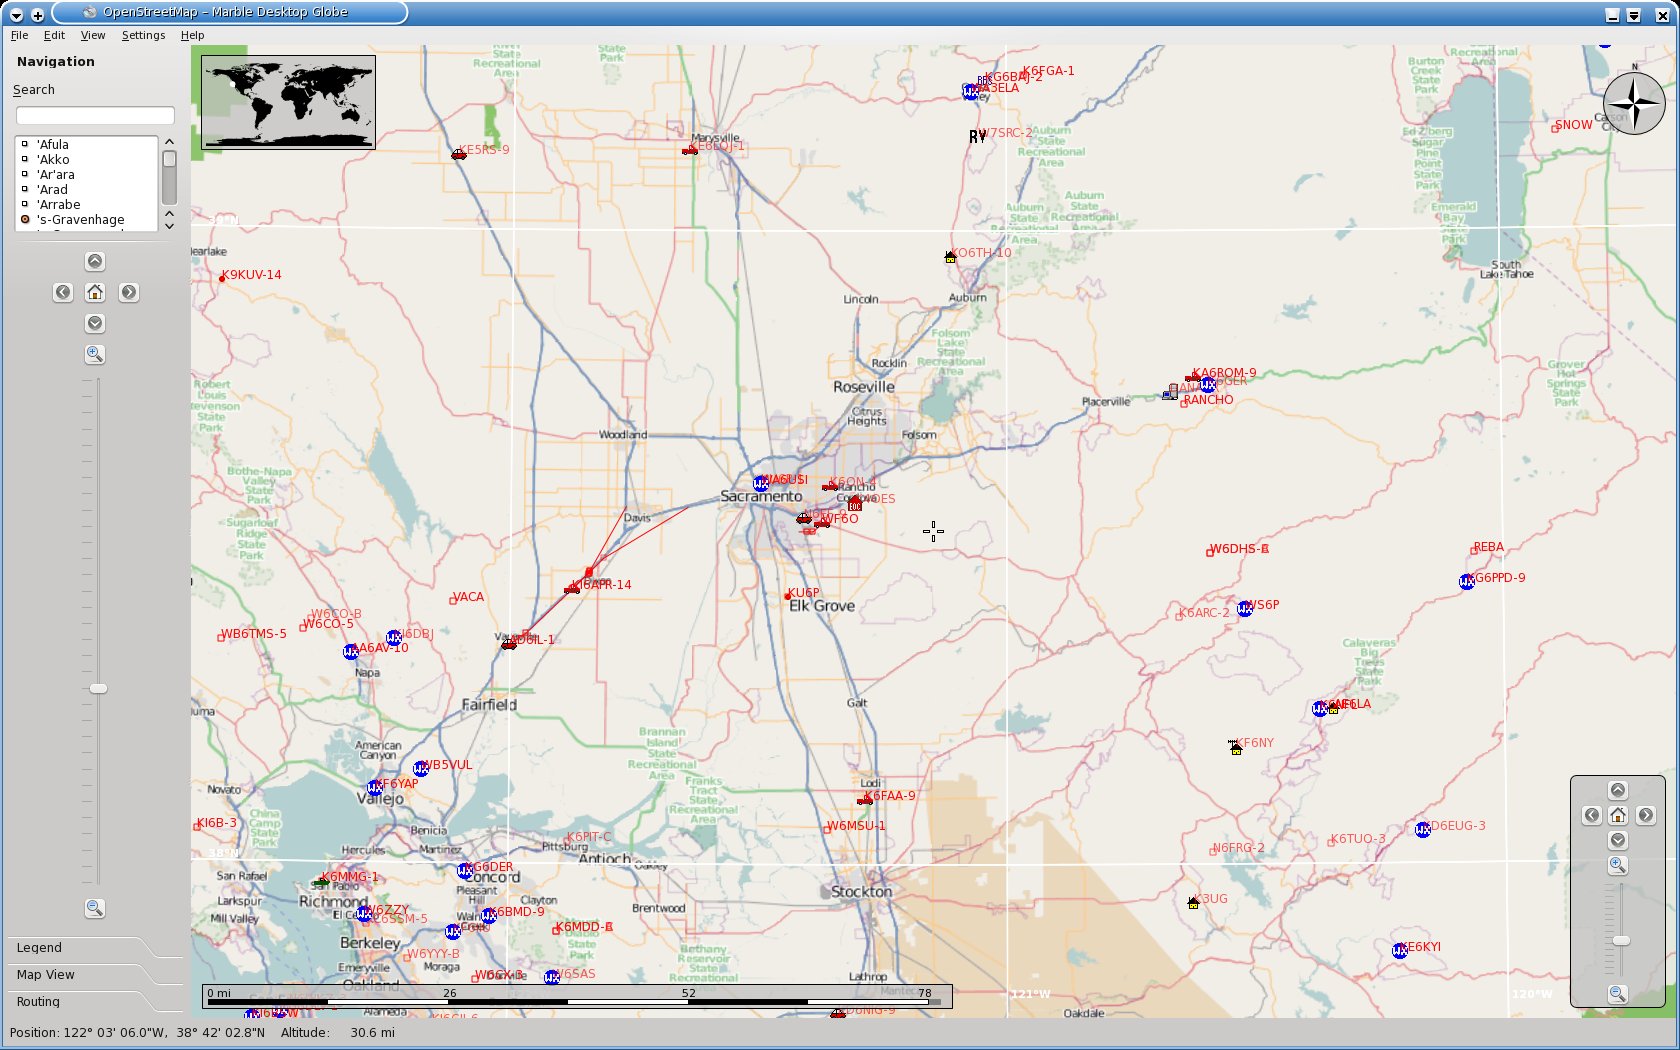Image resolution: width=1680 pixels, height=1050 pixels.
Task: Click floating zoom slider handle
Action: 1621,940
